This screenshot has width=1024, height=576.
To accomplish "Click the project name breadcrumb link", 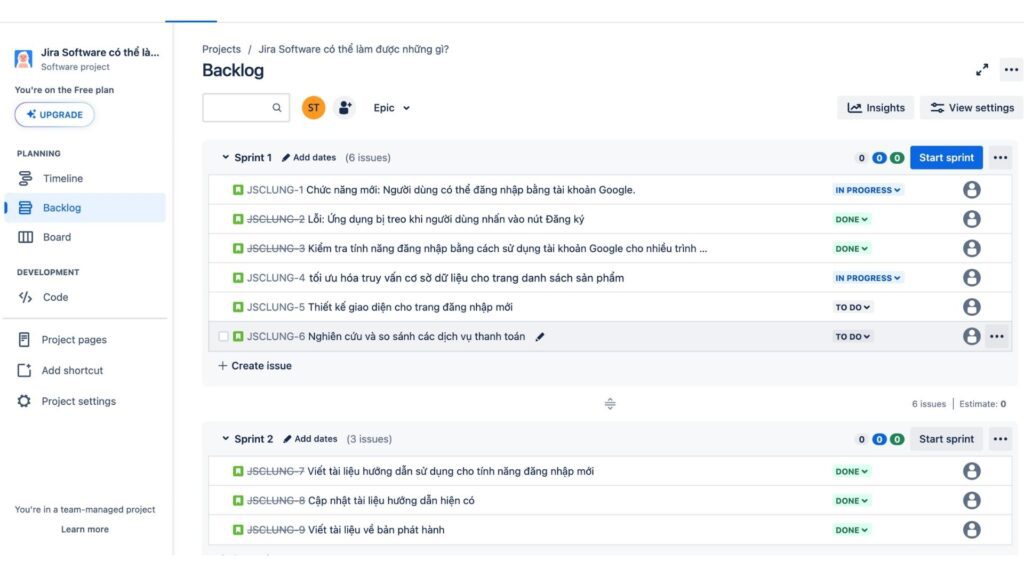I will [353, 49].
